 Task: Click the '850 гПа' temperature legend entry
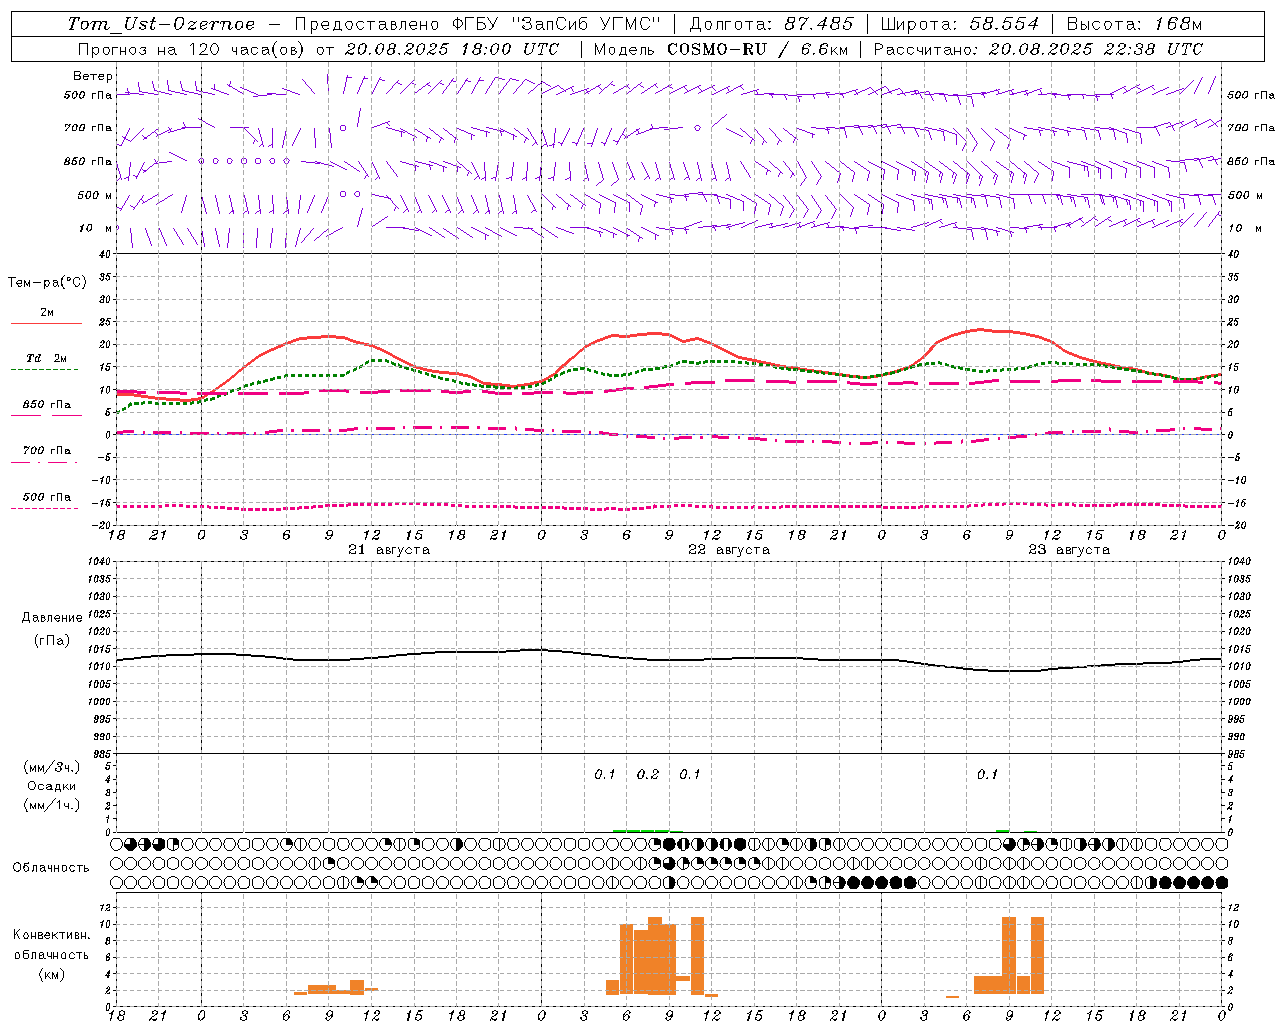(x=47, y=405)
